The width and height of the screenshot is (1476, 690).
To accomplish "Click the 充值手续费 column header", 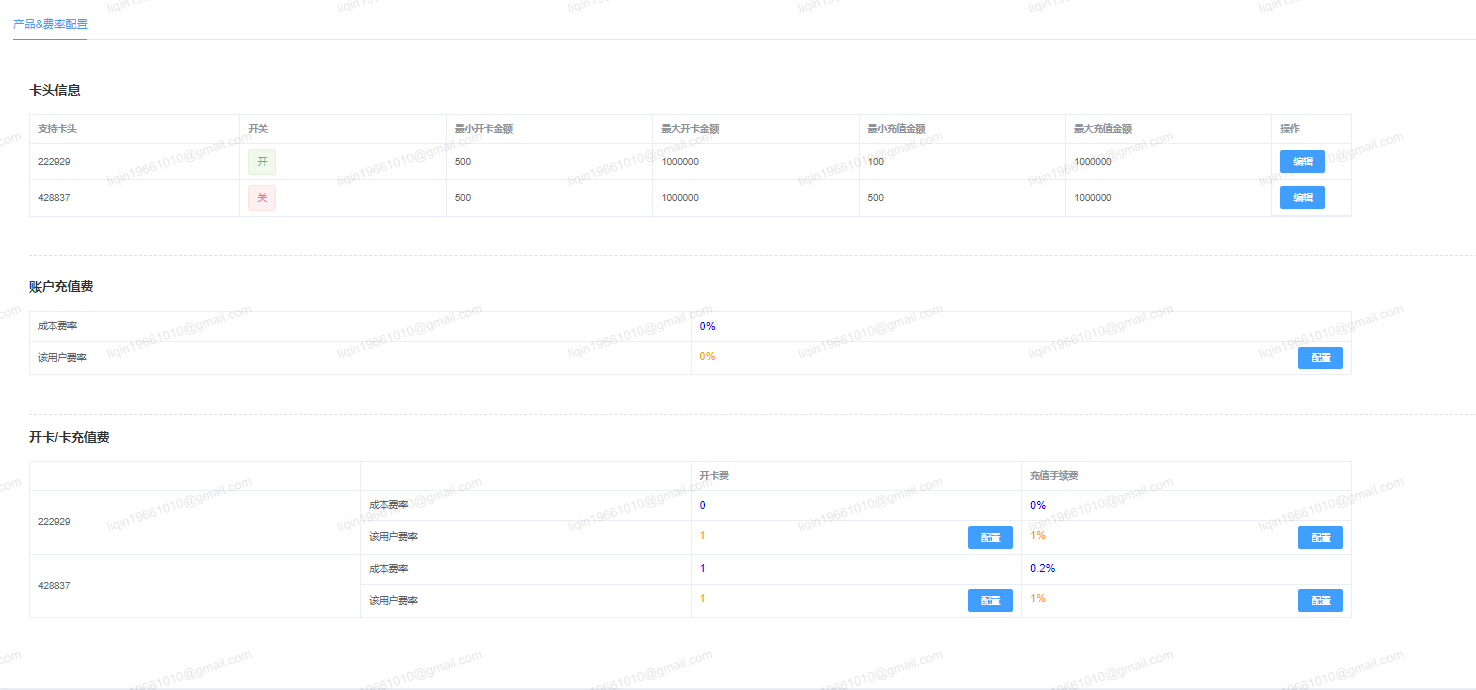I will point(1054,476).
